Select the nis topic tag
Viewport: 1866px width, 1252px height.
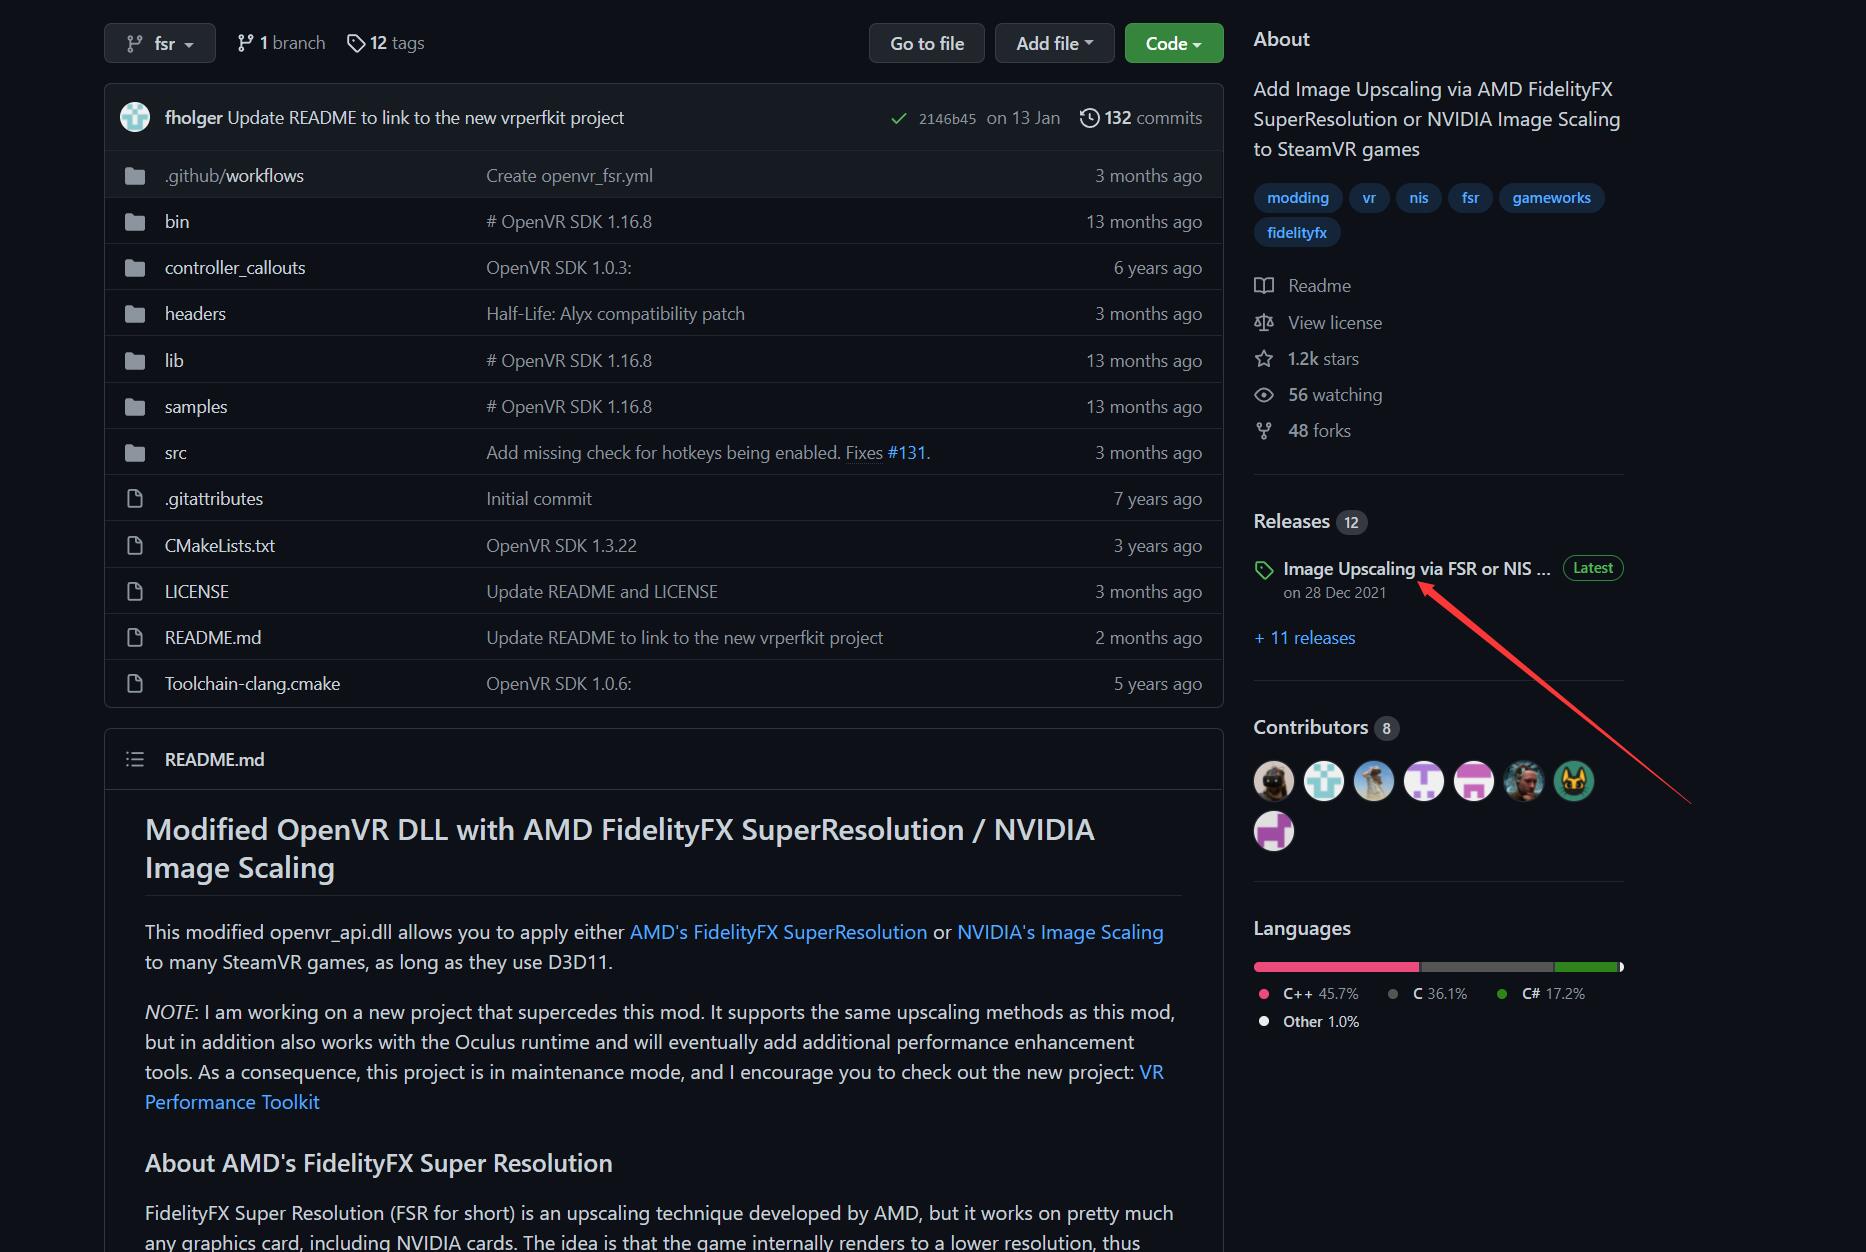point(1419,198)
